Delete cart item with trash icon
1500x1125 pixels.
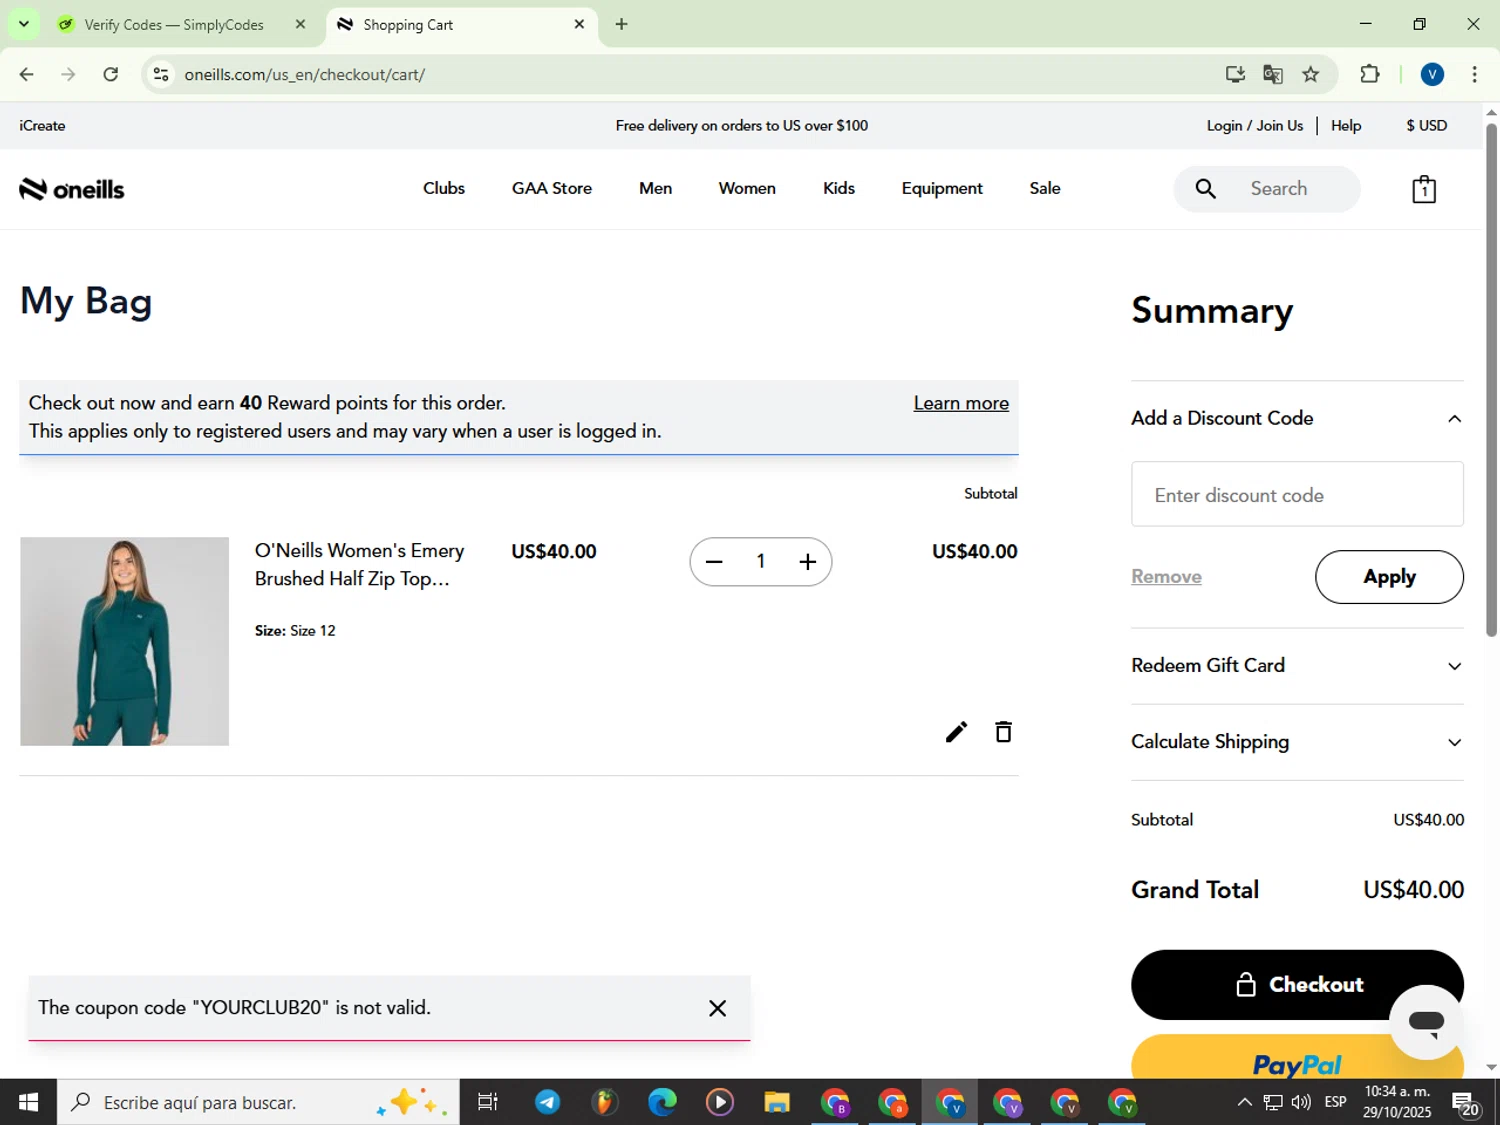tap(1003, 732)
